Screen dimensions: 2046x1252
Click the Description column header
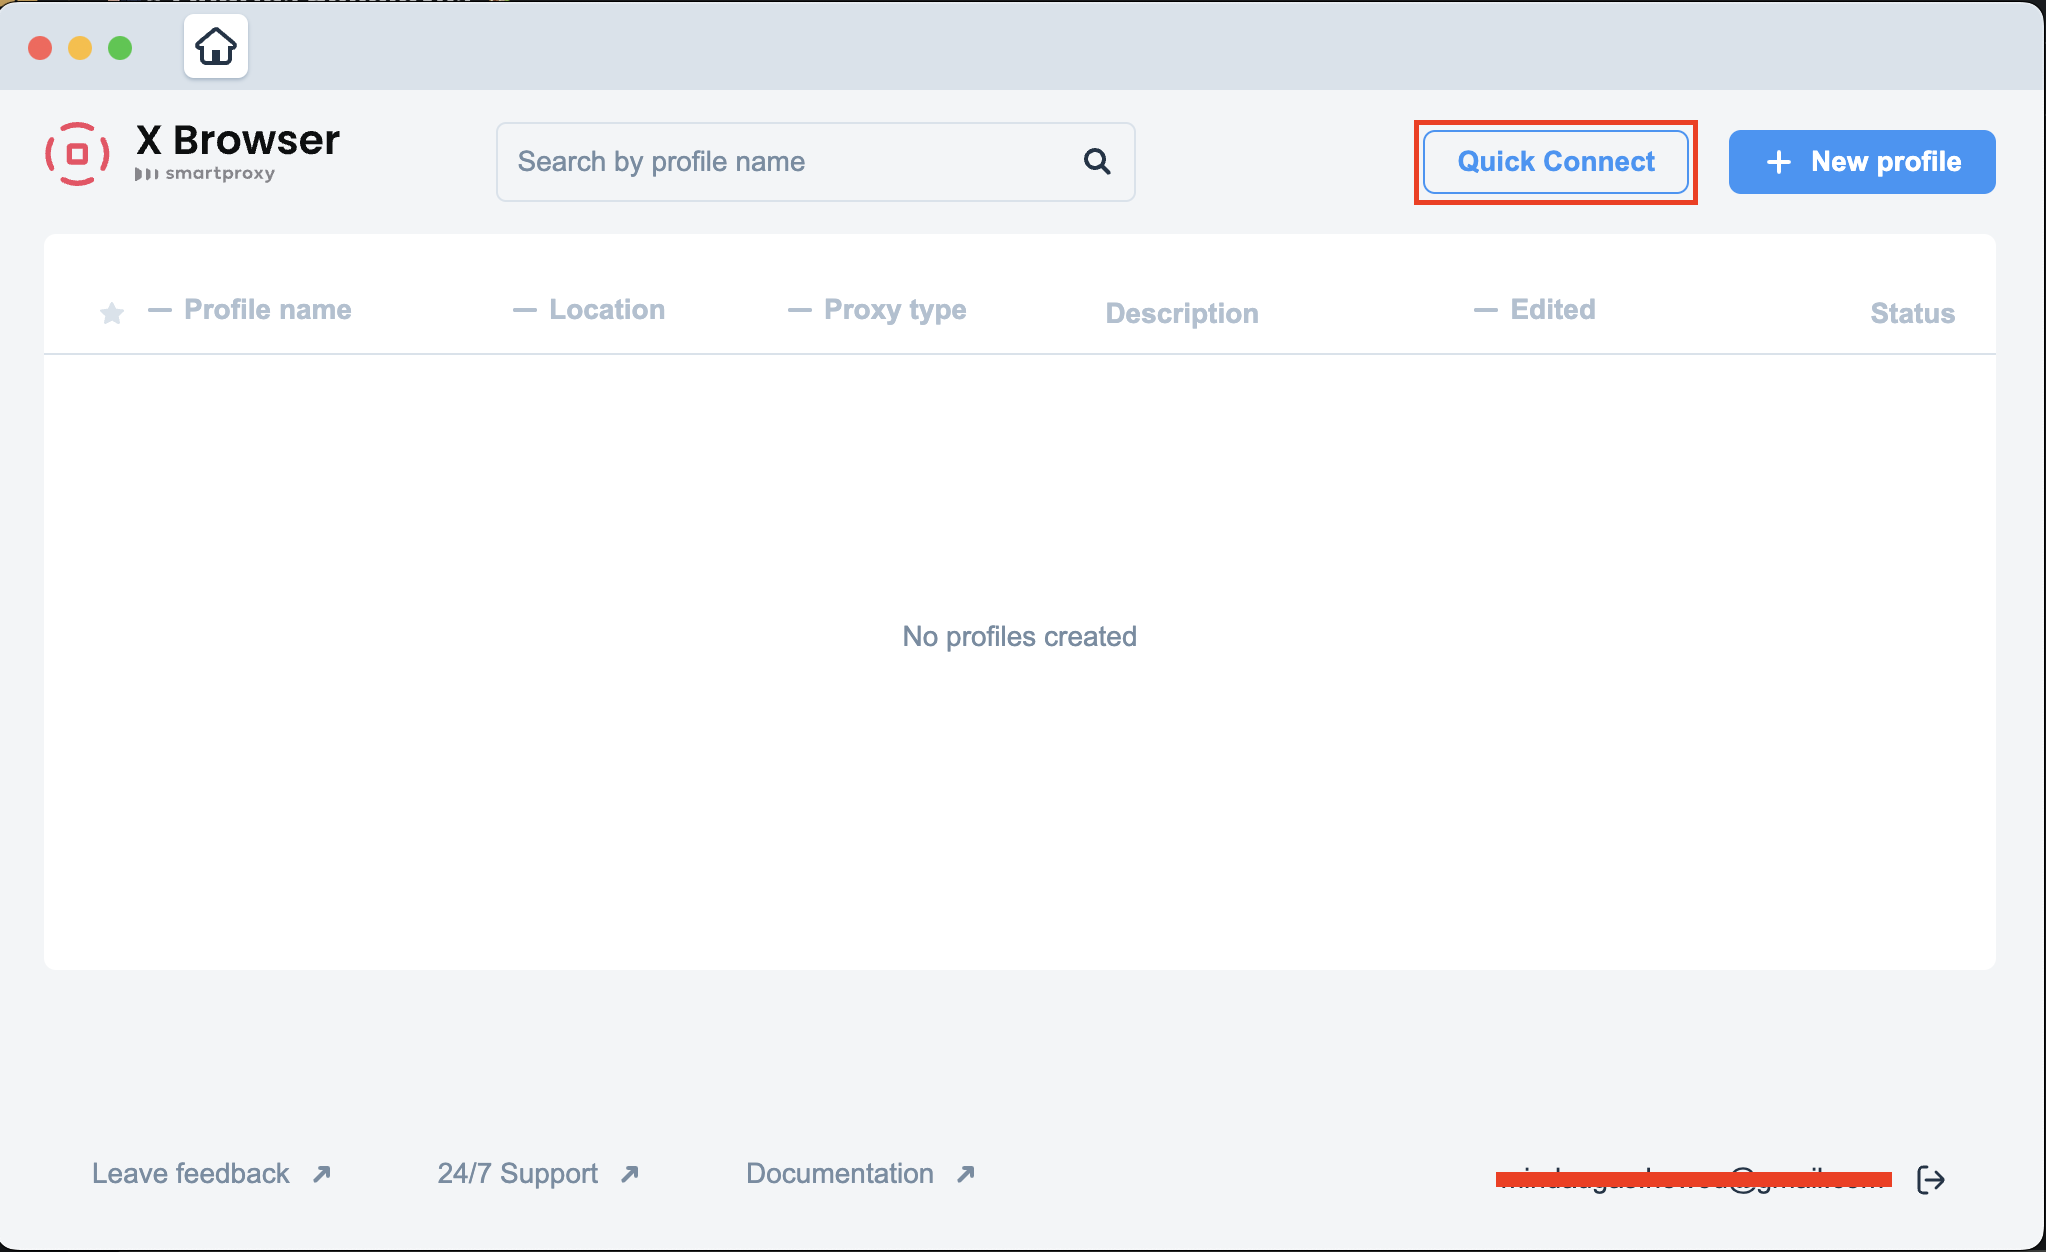point(1181,314)
